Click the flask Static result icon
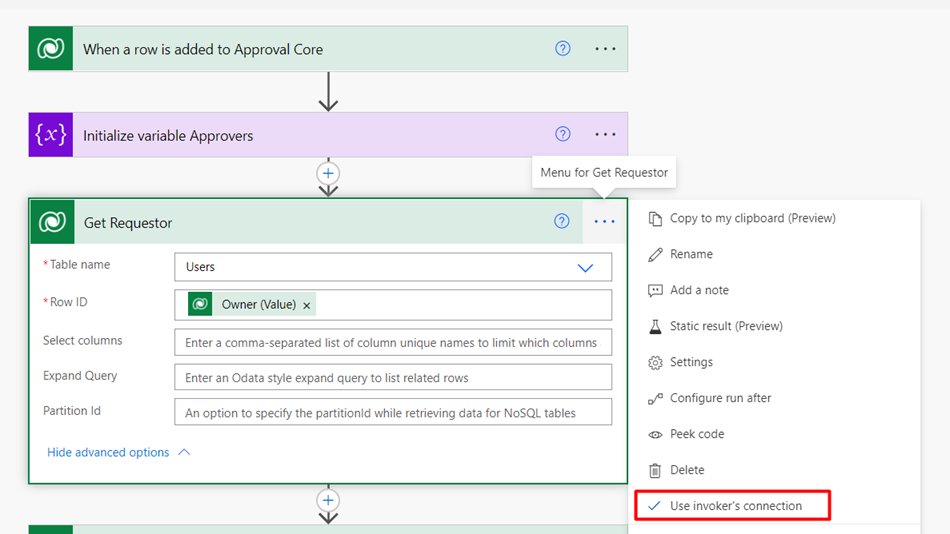This screenshot has width=950, height=534. click(655, 327)
